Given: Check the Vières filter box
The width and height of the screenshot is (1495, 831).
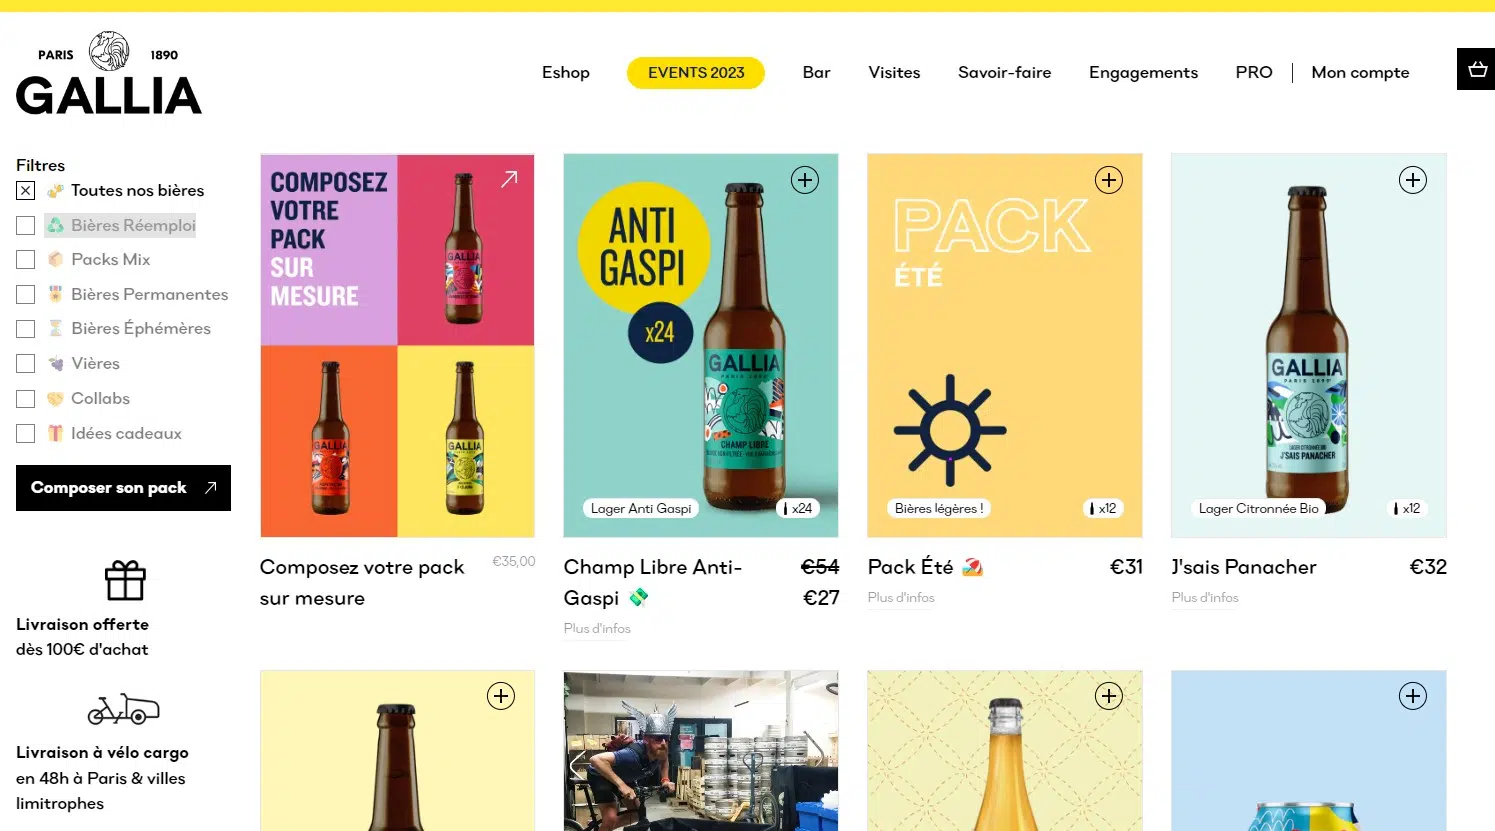Looking at the screenshot, I should coord(26,363).
